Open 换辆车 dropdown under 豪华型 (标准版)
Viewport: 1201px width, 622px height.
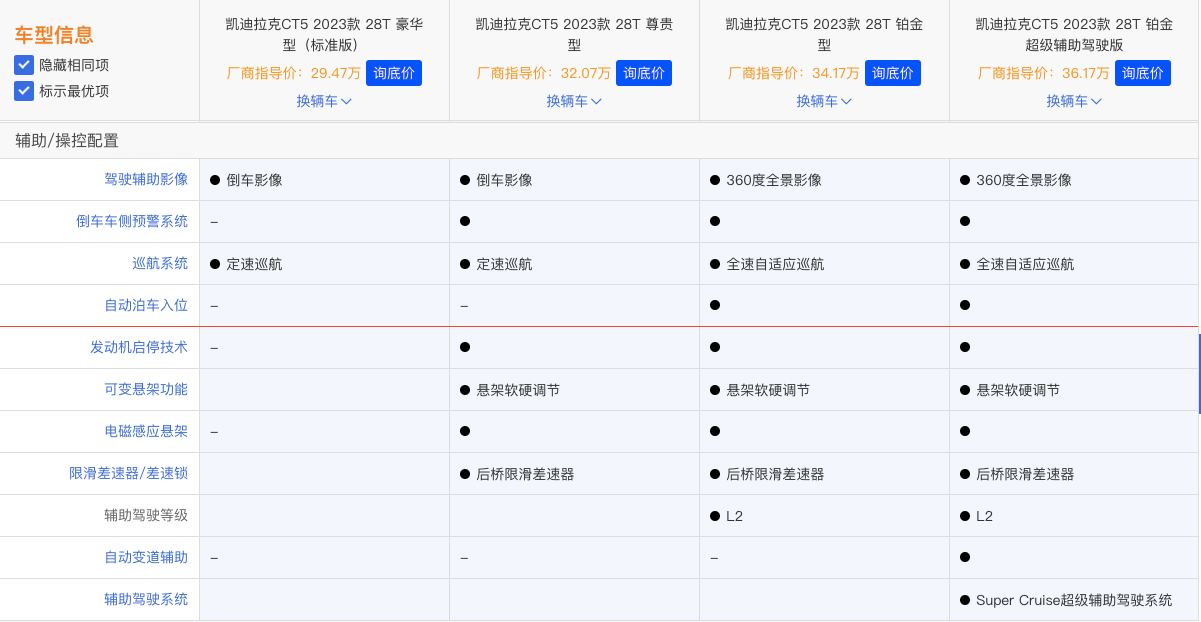pyautogui.click(x=324, y=101)
